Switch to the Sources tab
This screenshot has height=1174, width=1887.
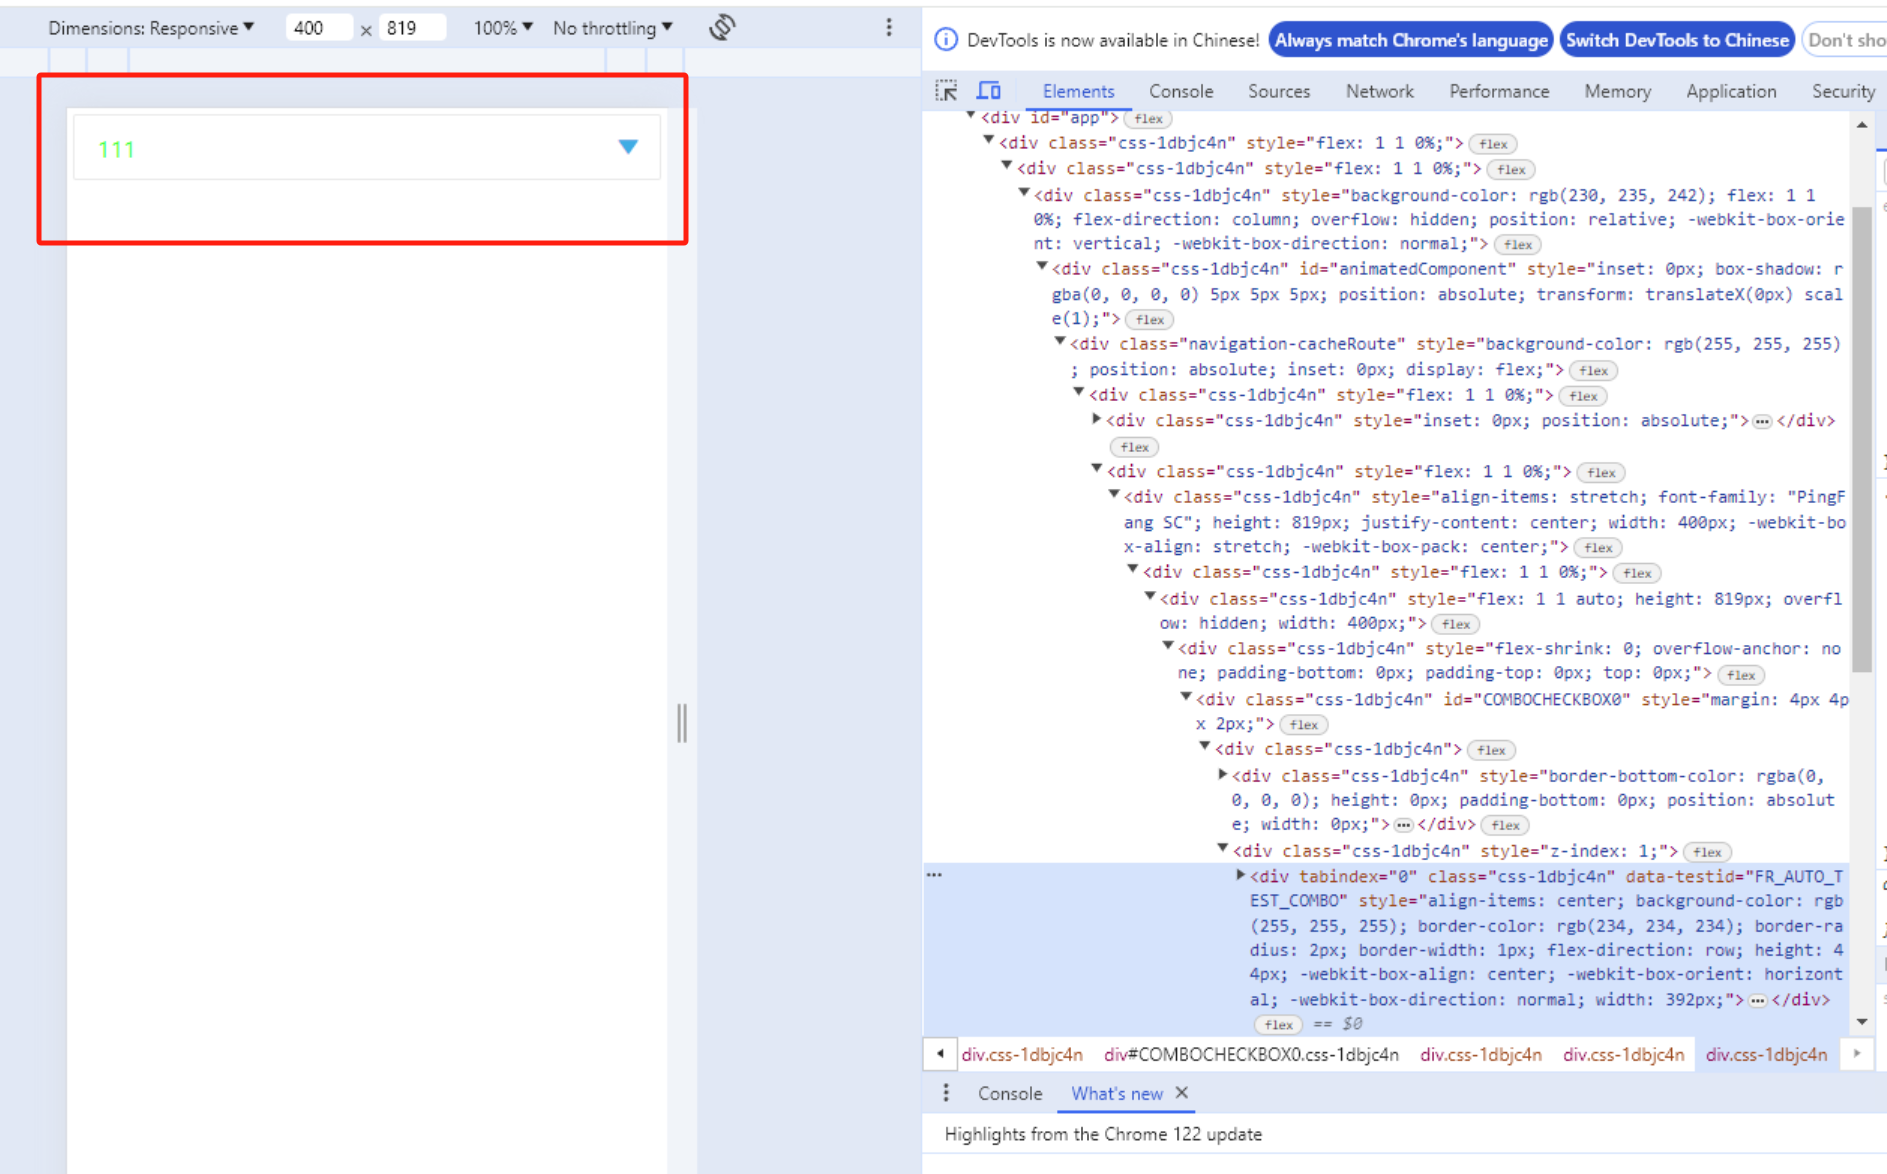[1279, 91]
